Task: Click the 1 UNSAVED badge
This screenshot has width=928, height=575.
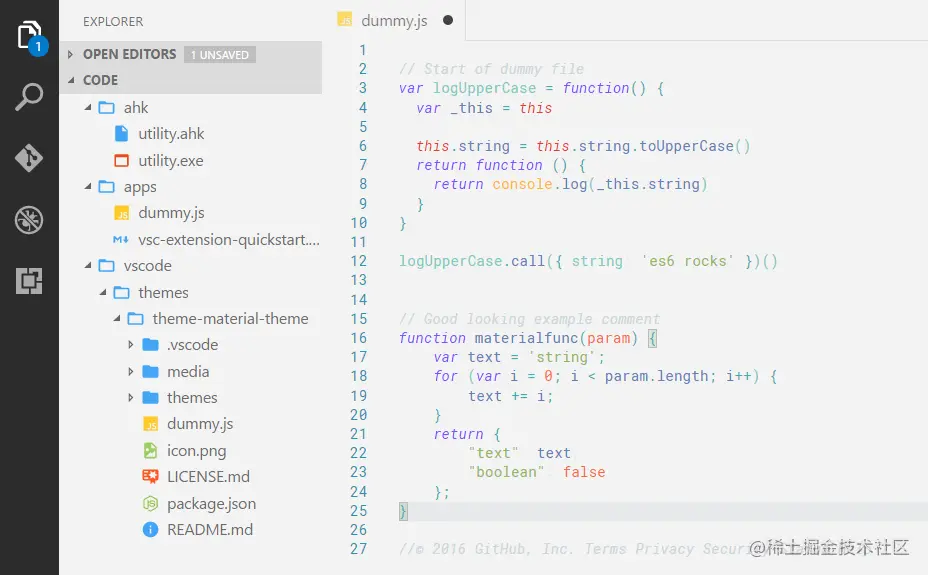Action: [220, 55]
